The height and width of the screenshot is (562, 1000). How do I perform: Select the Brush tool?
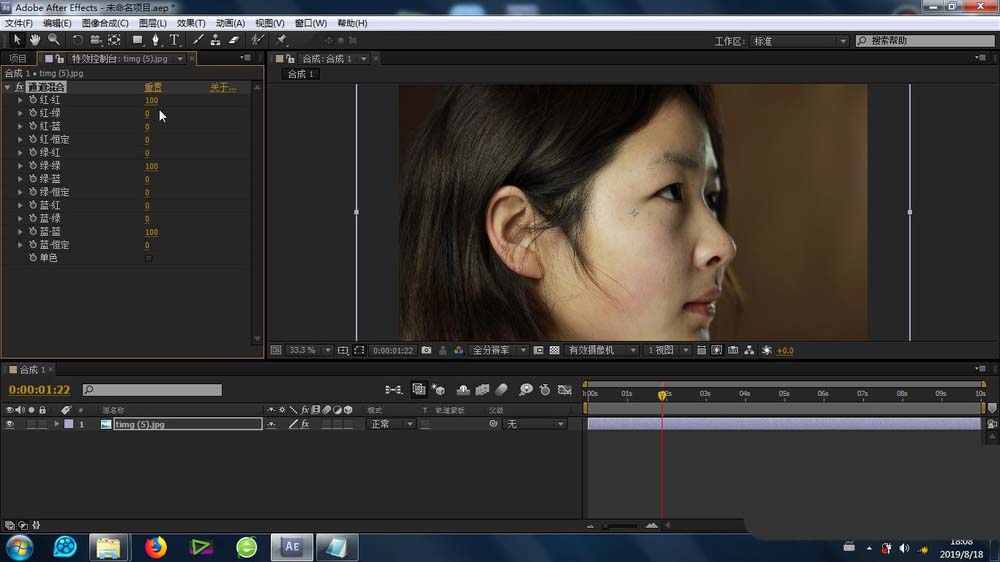pyautogui.click(x=198, y=40)
